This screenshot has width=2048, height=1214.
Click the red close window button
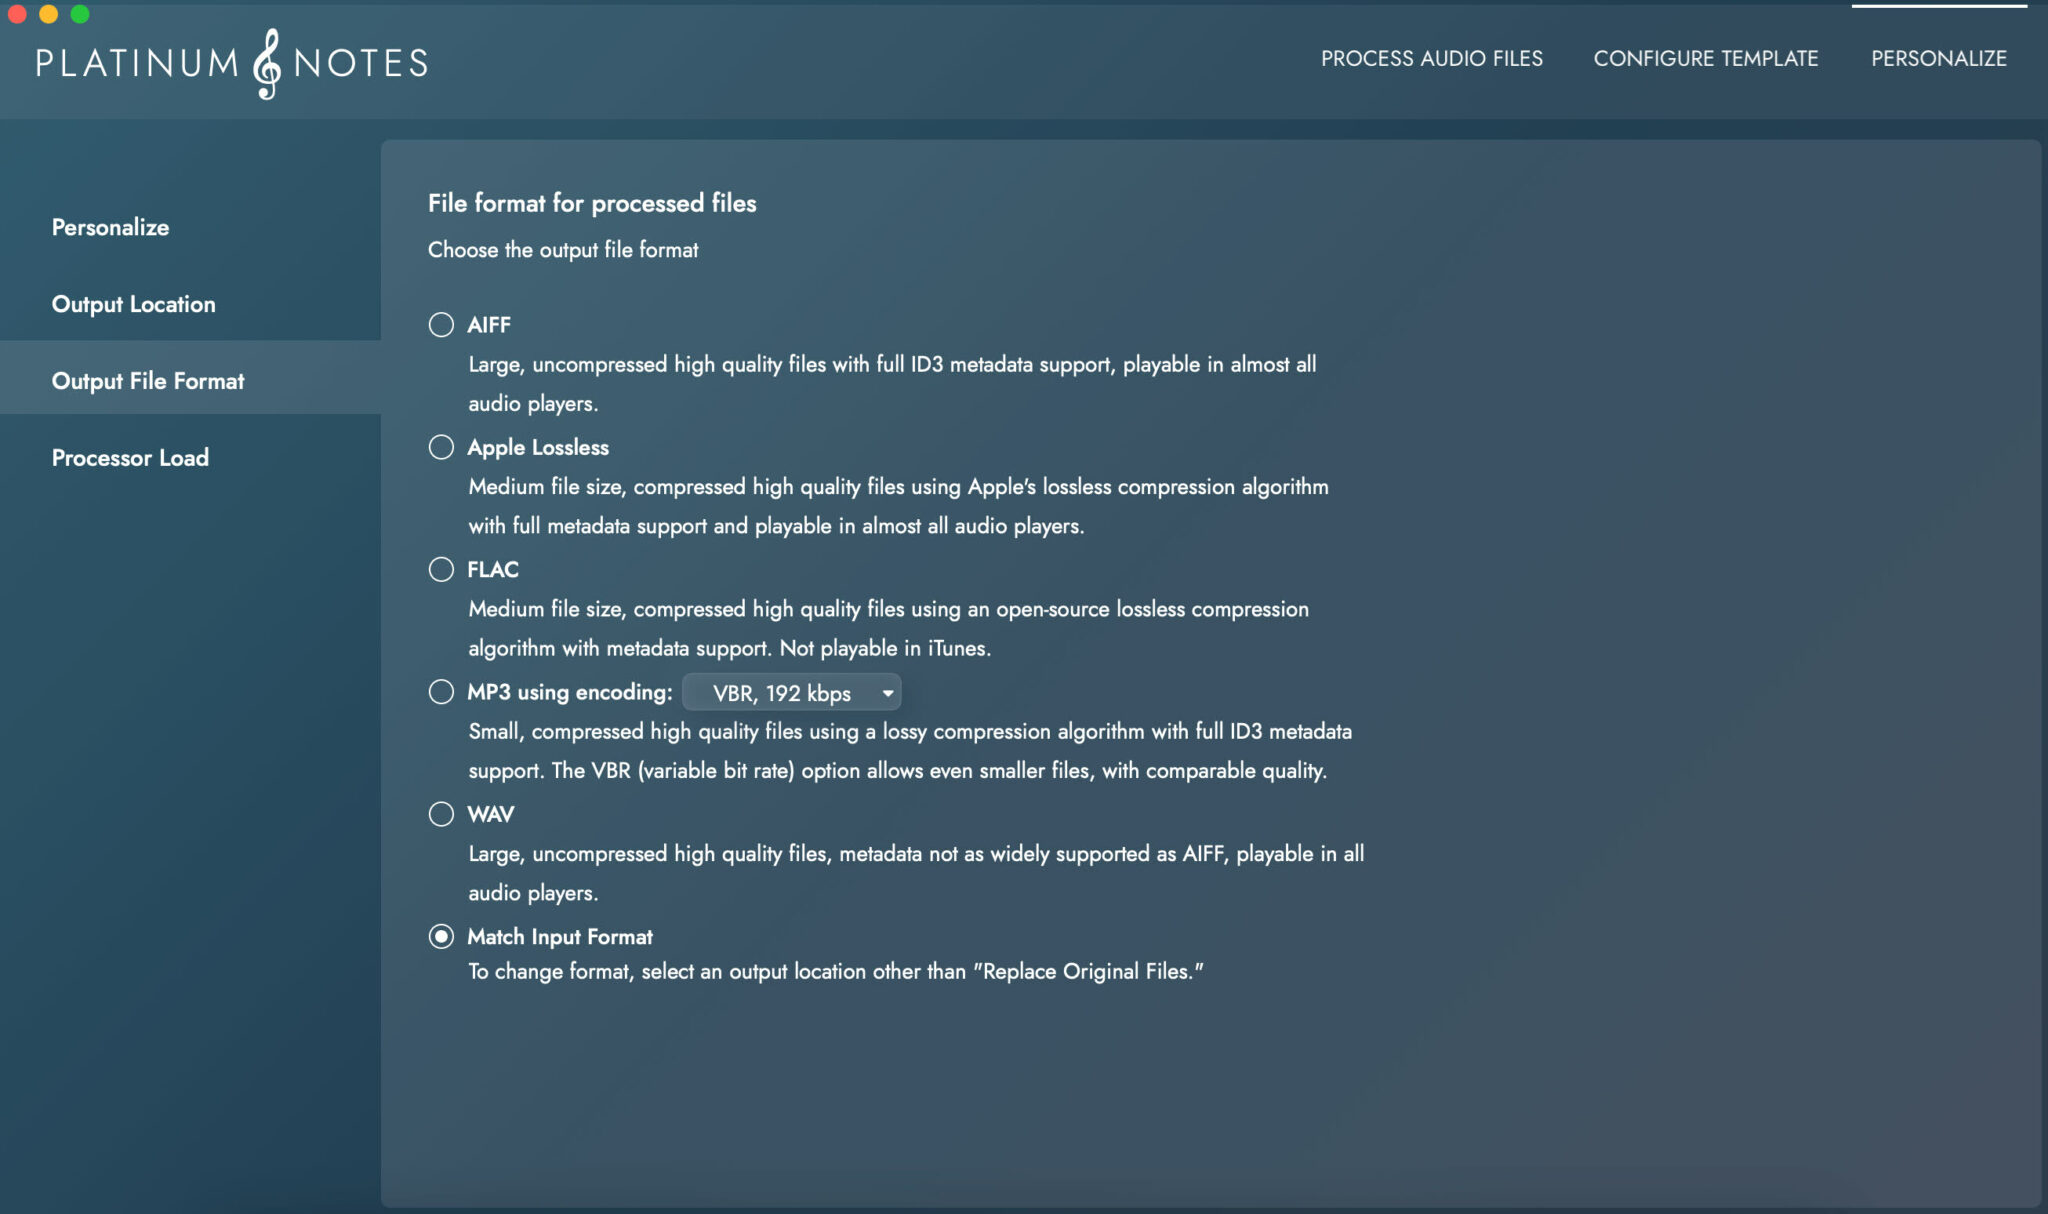coord(16,15)
